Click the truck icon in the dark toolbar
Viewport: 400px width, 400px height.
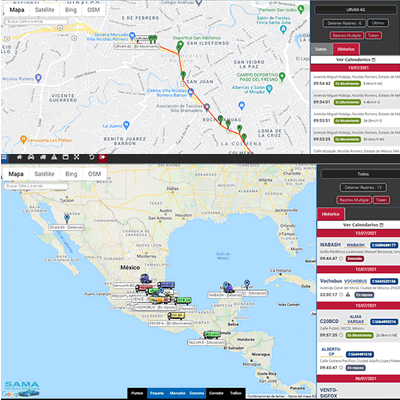(43, 157)
